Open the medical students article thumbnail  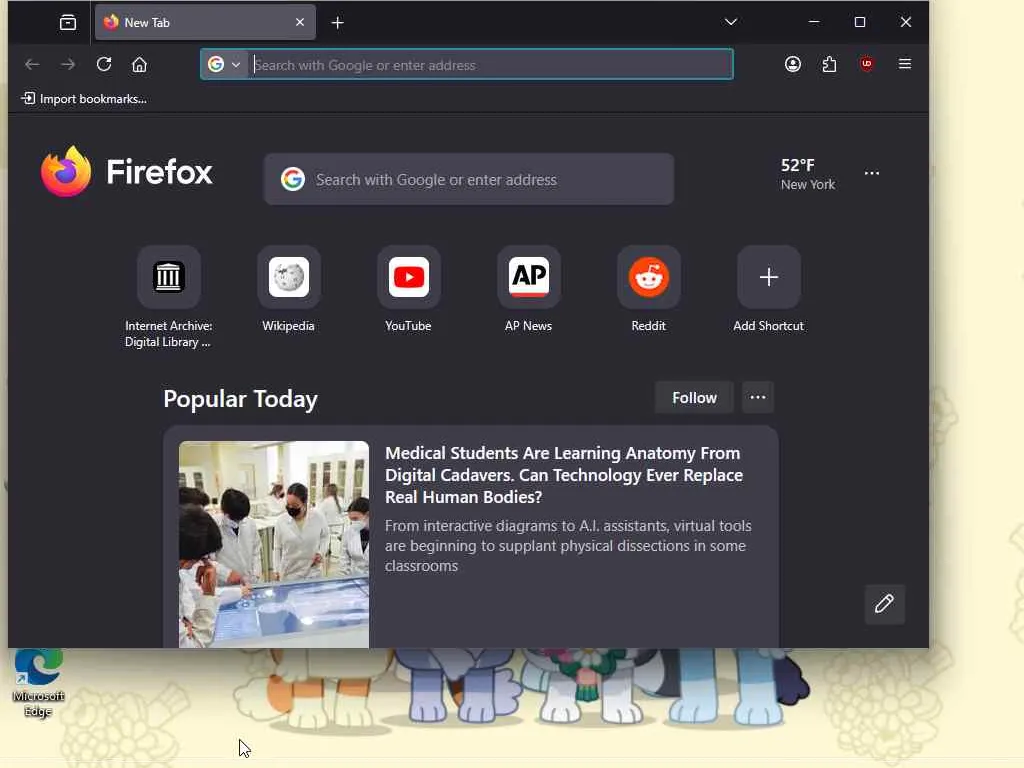tap(274, 544)
